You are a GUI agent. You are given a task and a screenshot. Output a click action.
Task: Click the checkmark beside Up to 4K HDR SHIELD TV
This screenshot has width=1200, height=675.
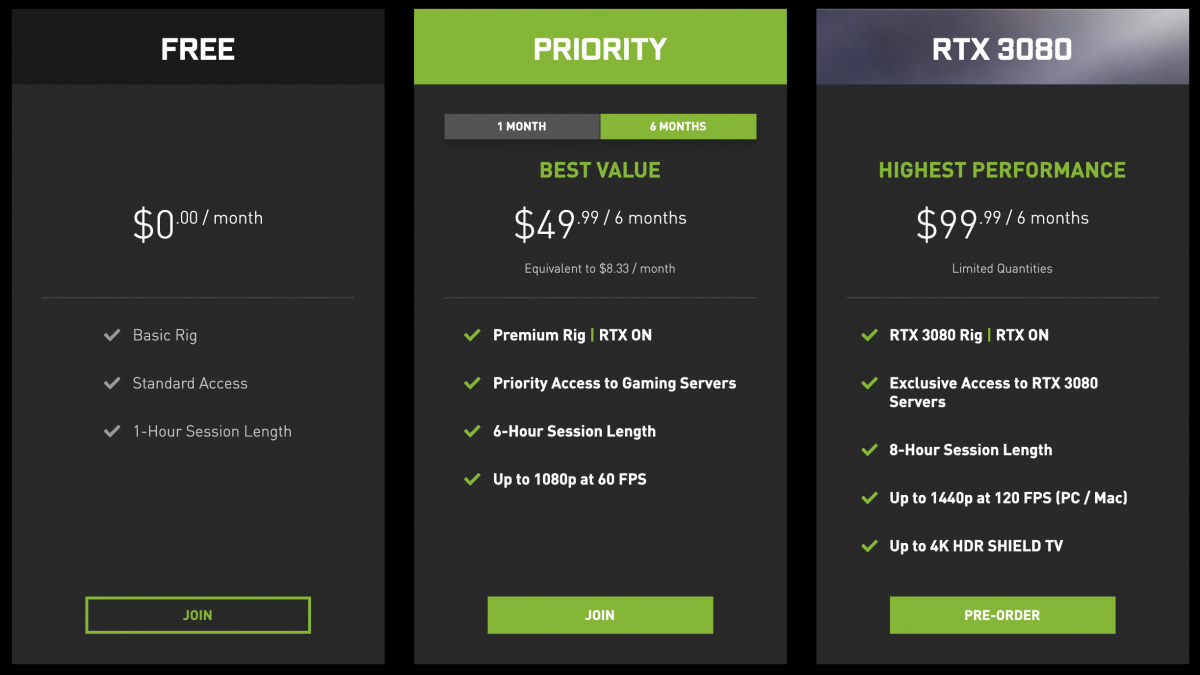pos(869,546)
